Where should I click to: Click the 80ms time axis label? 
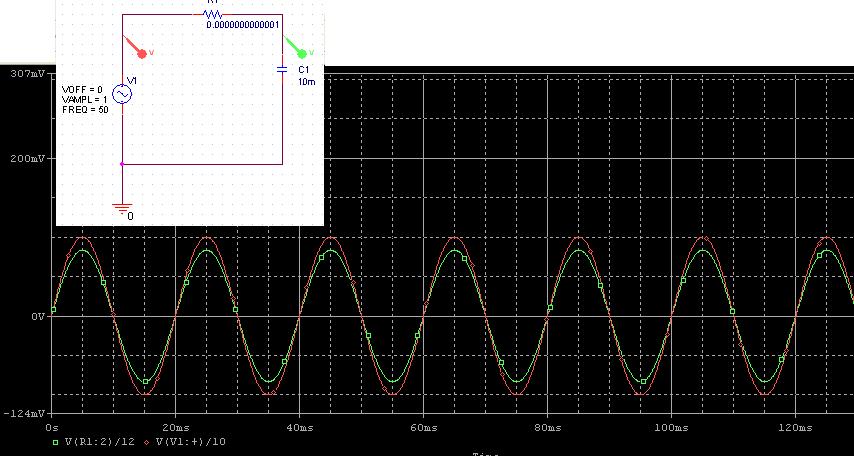tap(547, 428)
